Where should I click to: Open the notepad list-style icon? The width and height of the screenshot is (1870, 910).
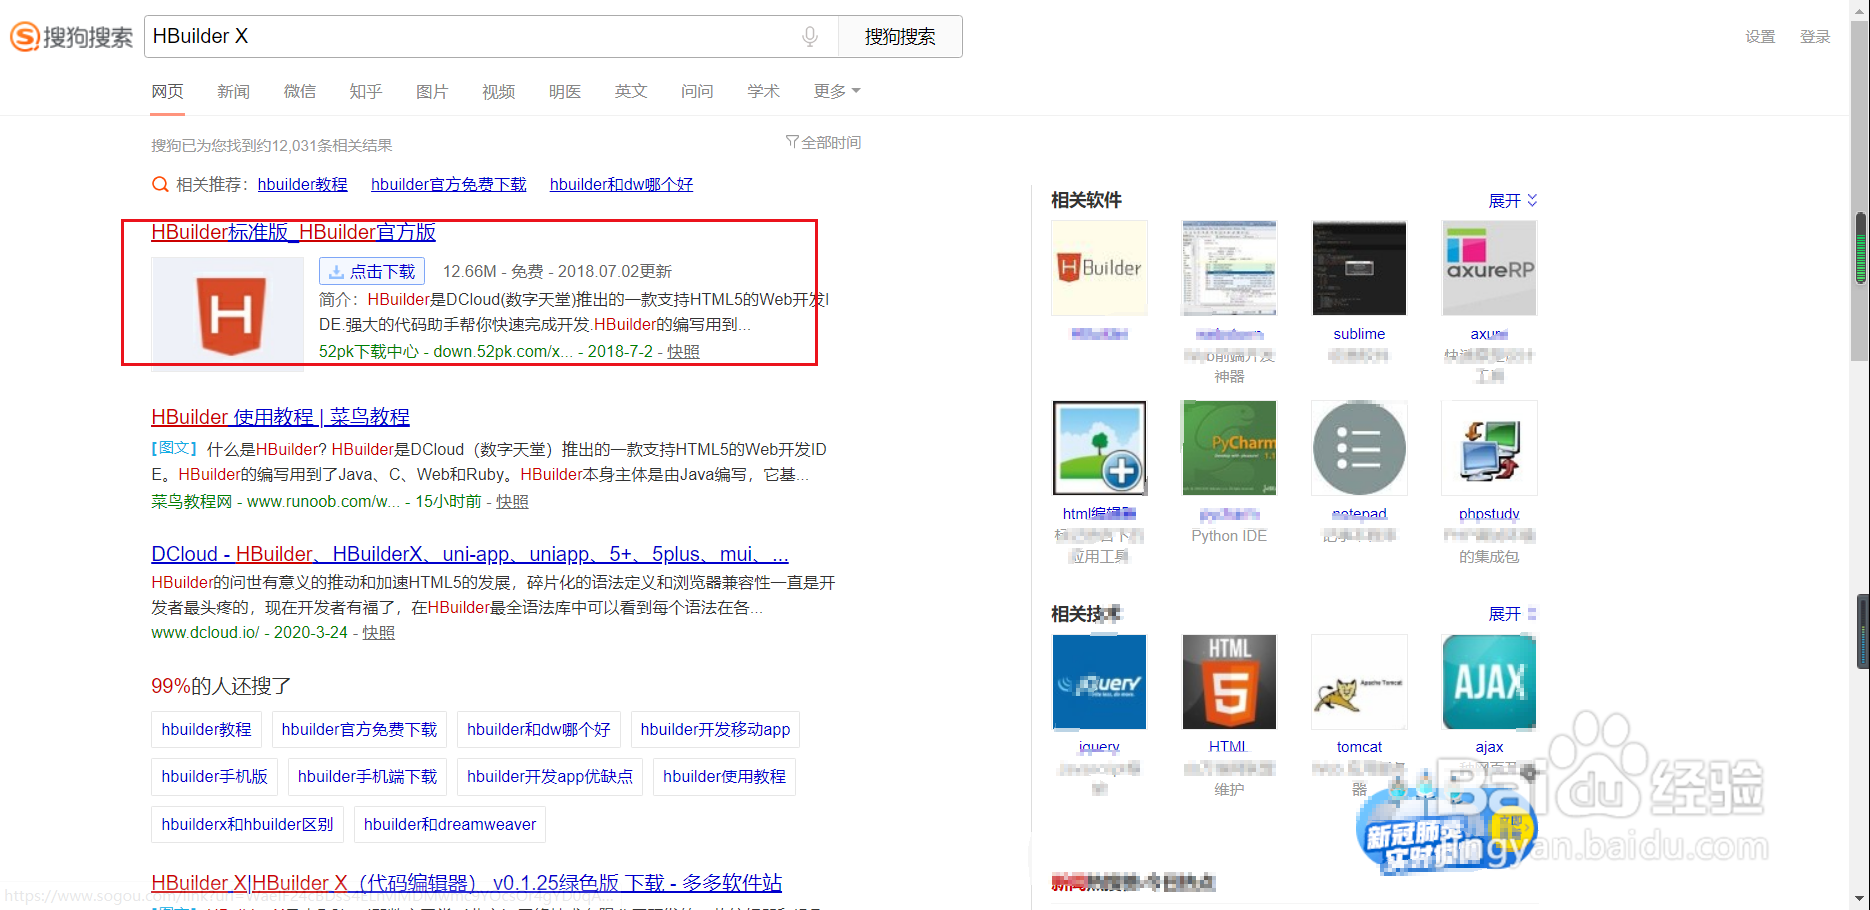(1359, 448)
